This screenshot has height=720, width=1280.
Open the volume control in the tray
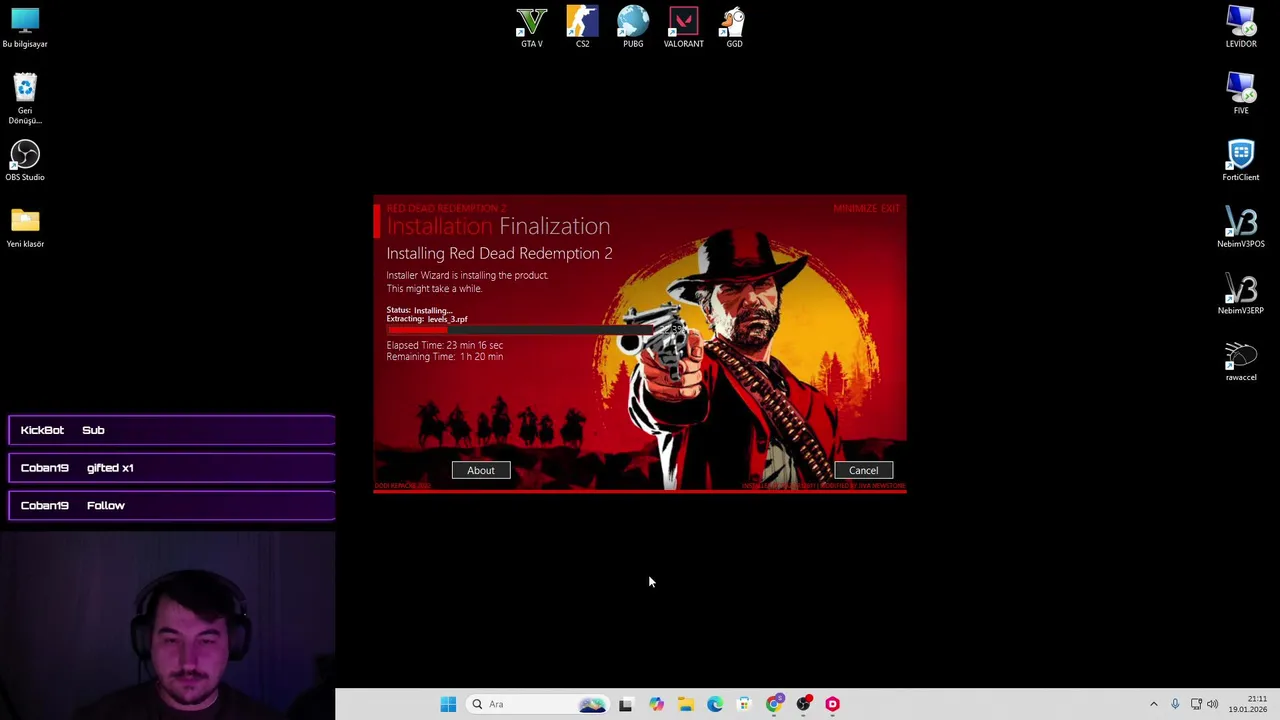tap(1213, 704)
